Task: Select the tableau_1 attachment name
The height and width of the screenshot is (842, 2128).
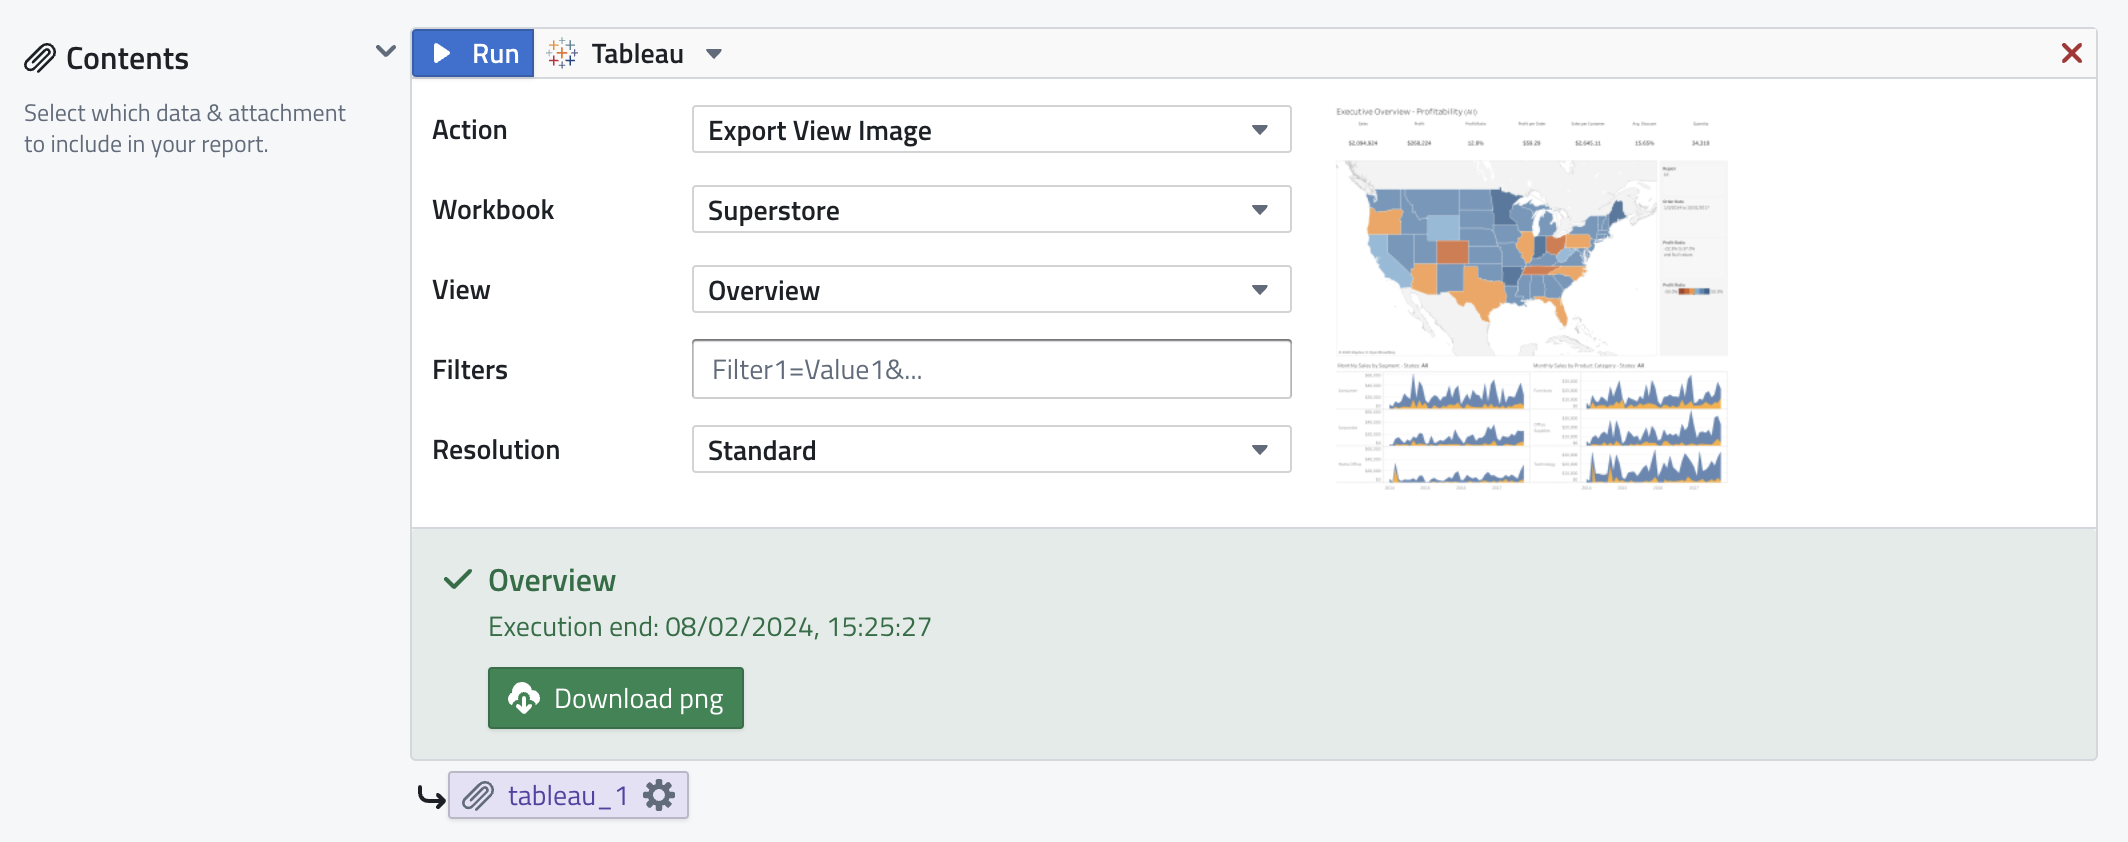Action: pos(567,796)
